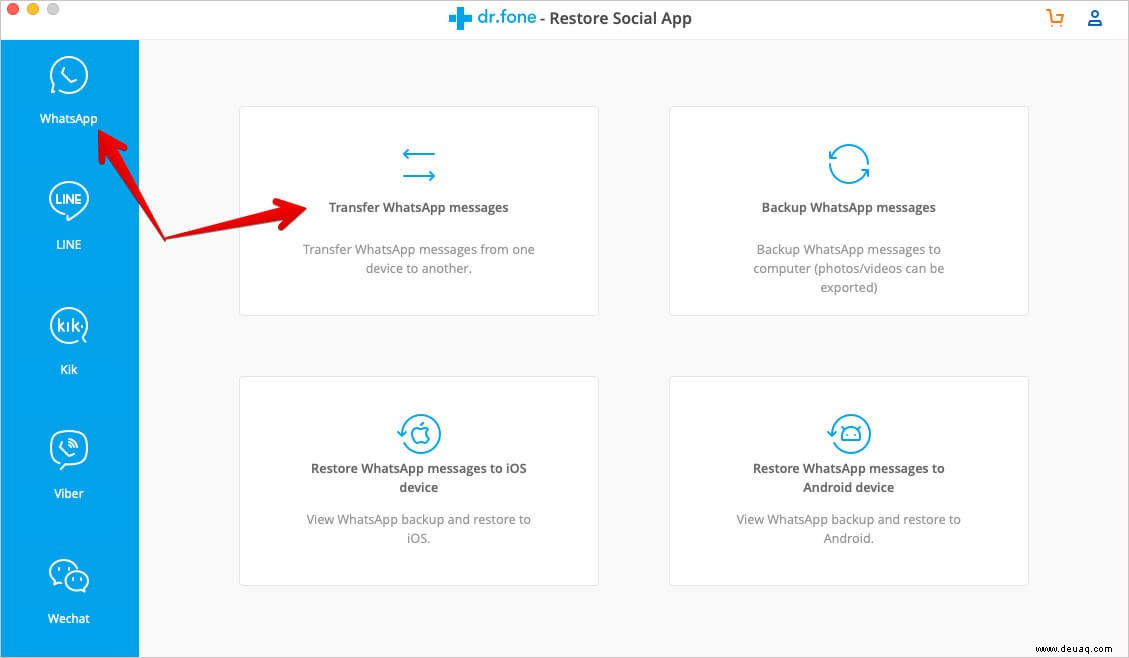
Task: Click 'View WhatsApp backup and restore to Android' text
Action: tap(848, 528)
